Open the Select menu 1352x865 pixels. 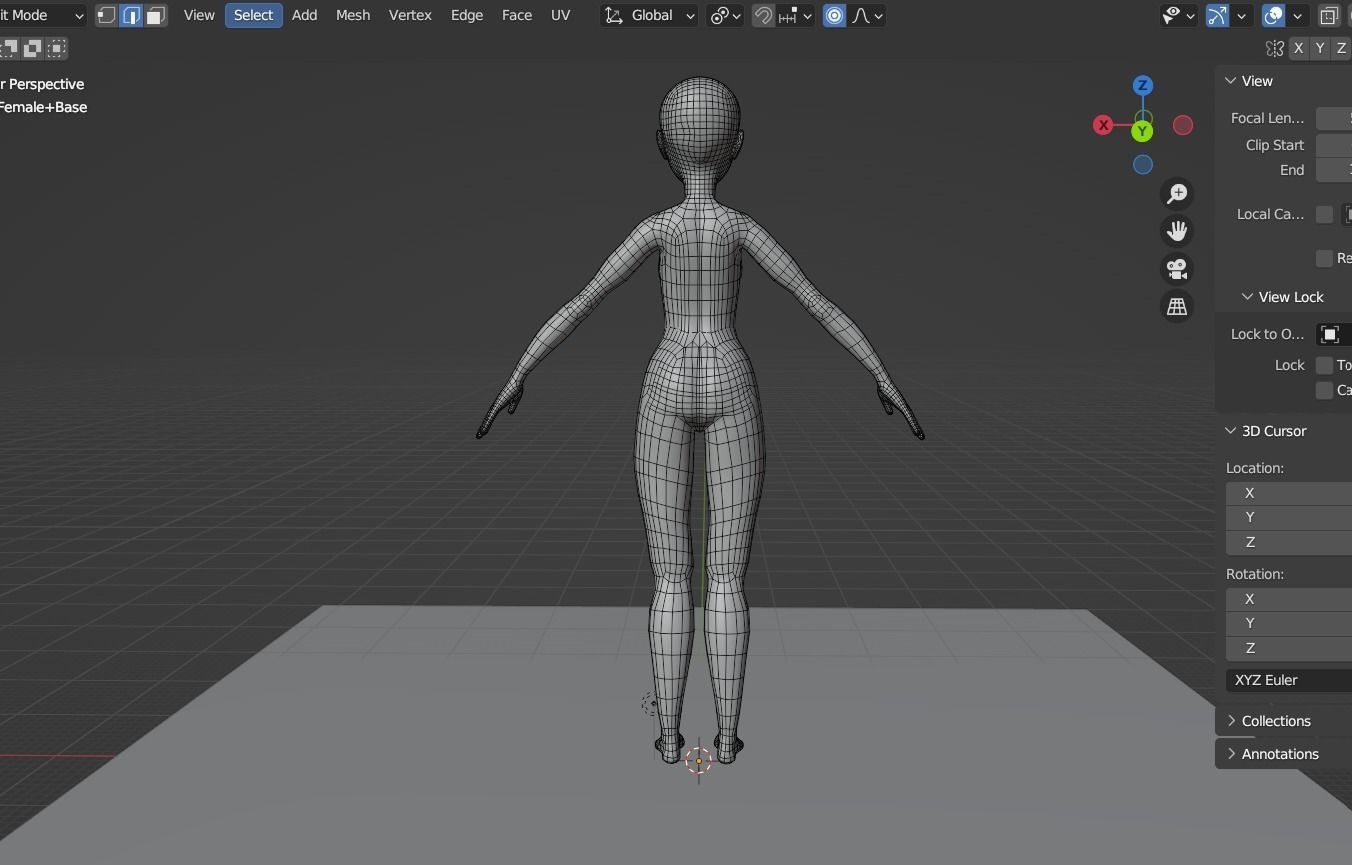tap(253, 15)
